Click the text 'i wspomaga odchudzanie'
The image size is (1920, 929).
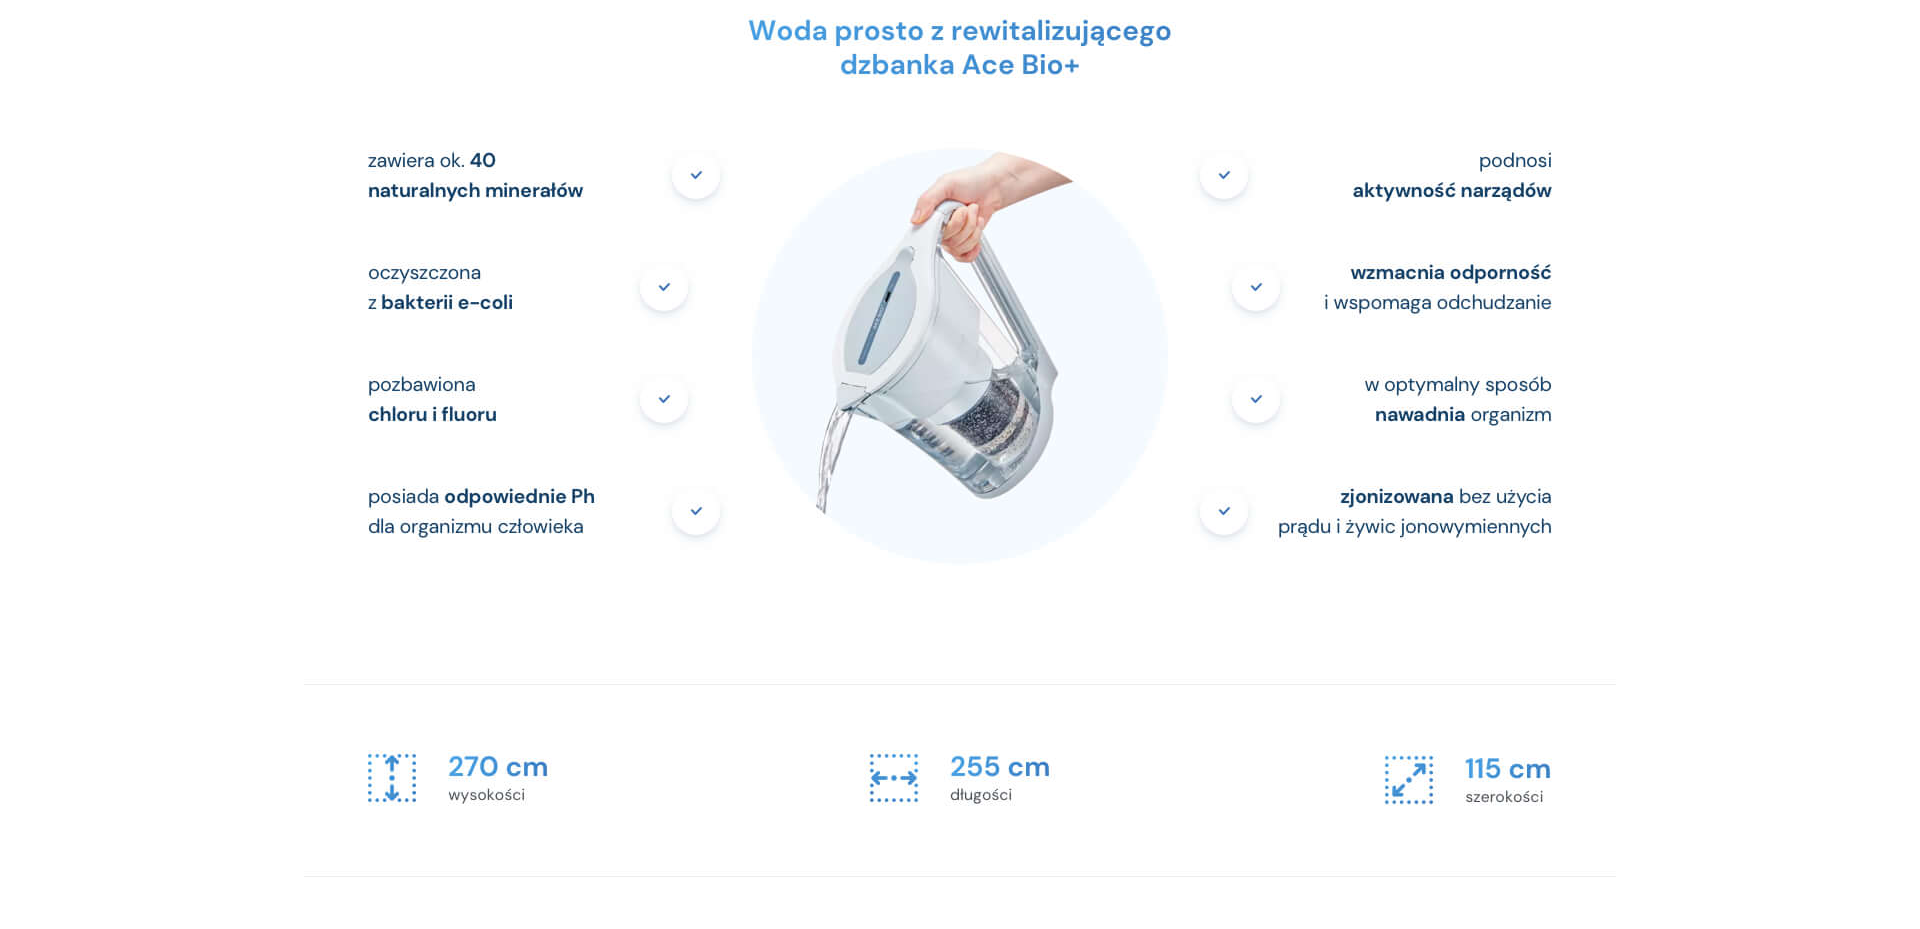pos(1437,302)
